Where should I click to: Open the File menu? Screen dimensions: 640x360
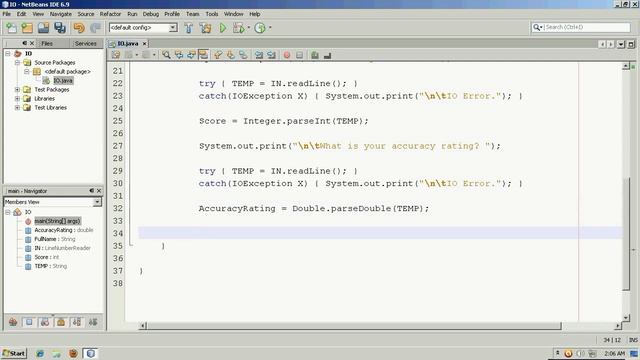click(x=7, y=14)
